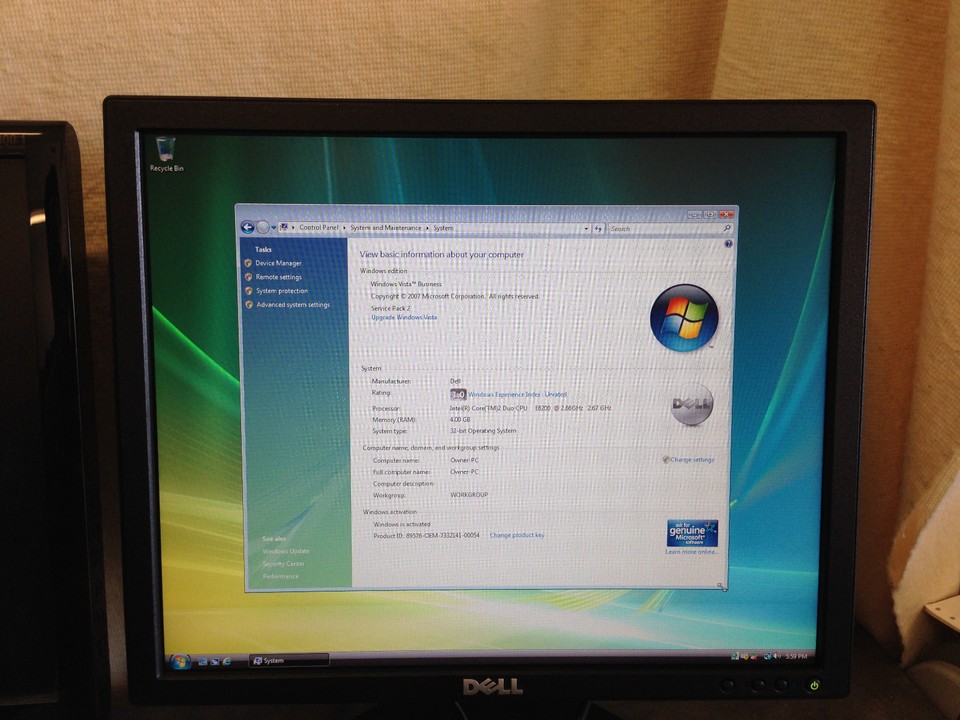The image size is (960, 720).
Task: Launch Internet Explorer from Quick Launch
Action: click(x=225, y=661)
